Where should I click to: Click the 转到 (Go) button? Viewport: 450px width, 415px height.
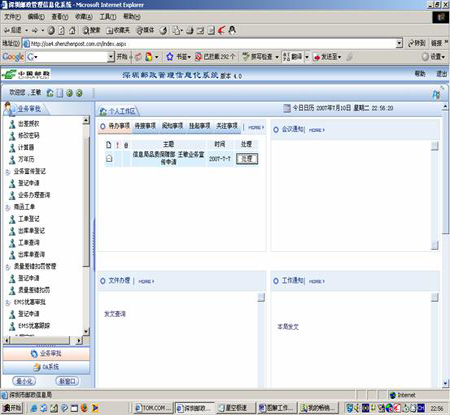tap(417, 43)
